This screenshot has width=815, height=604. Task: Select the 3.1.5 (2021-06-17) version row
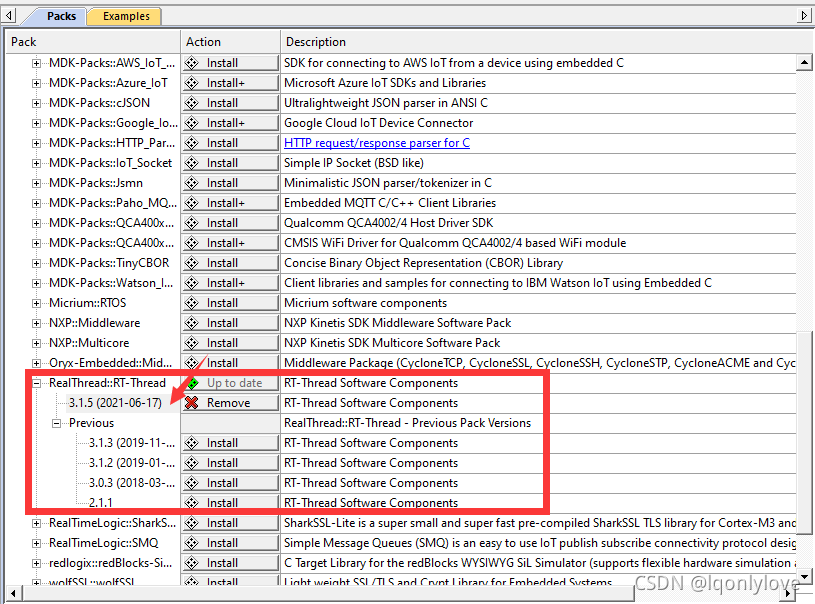(x=115, y=403)
